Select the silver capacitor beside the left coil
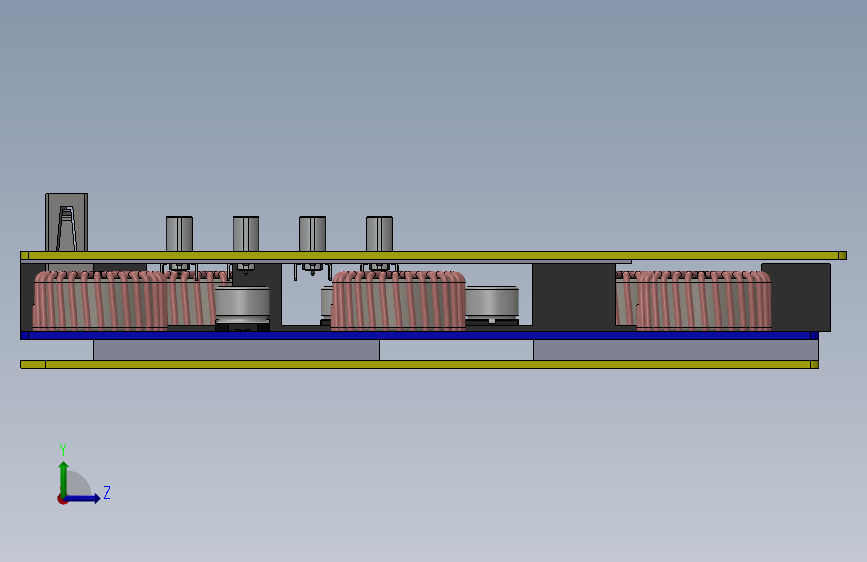867x562 pixels. (242, 305)
